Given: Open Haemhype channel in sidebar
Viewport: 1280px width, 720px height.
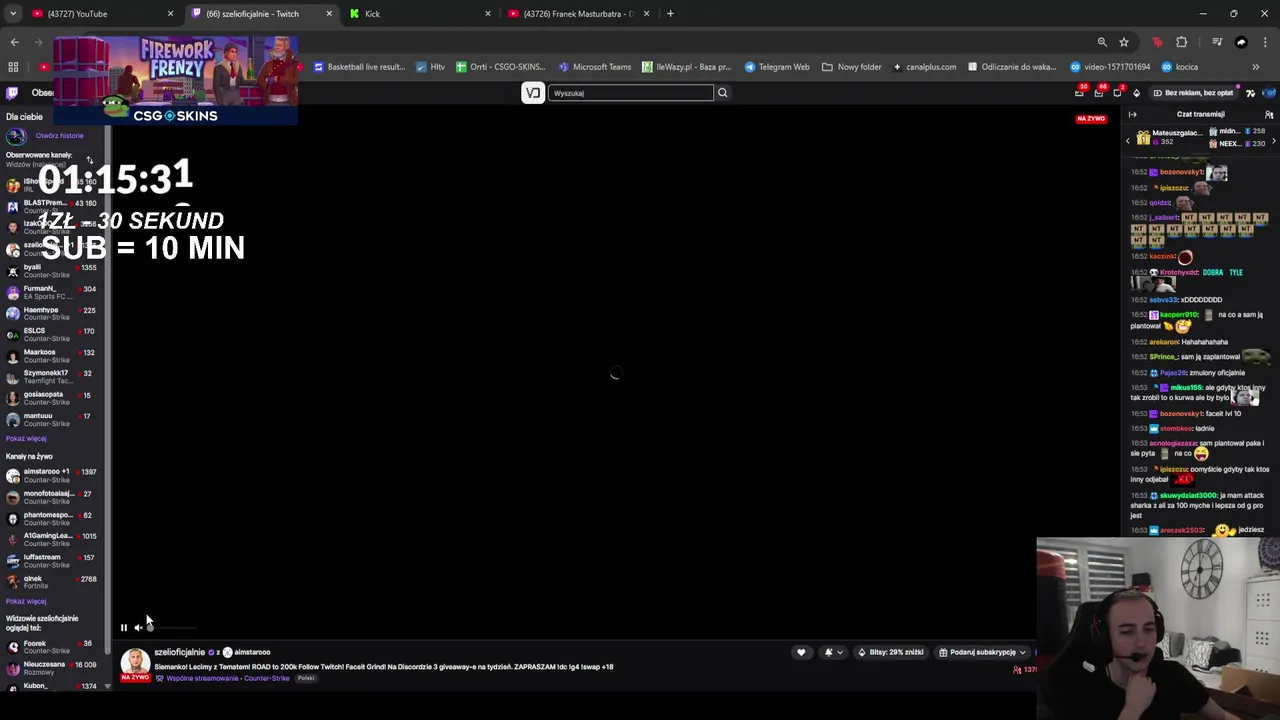Looking at the screenshot, I should [x=52, y=314].
